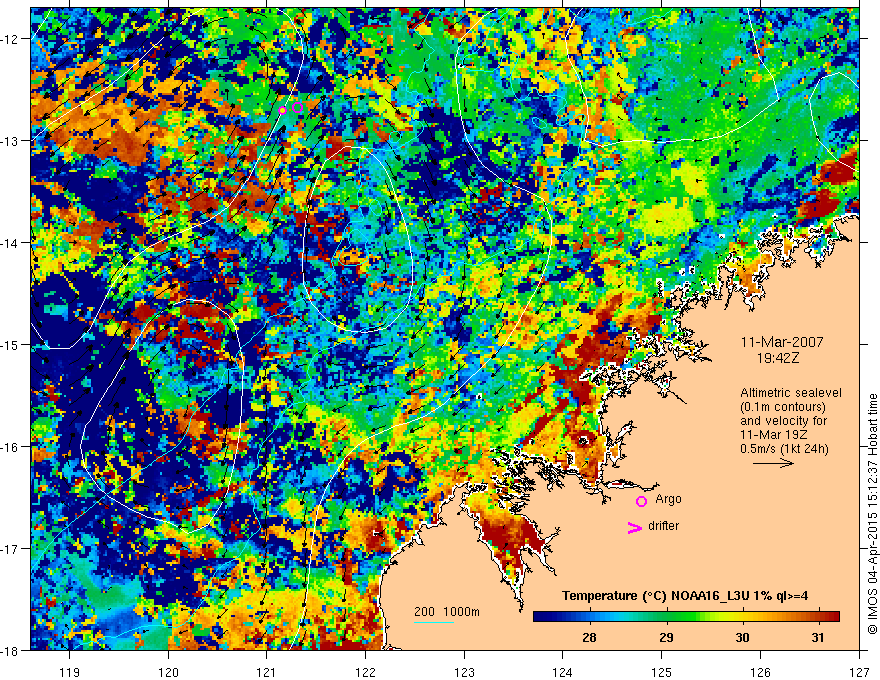Click longitude label '126' on x-axis
The width and height of the screenshot is (880, 680).
(760, 672)
